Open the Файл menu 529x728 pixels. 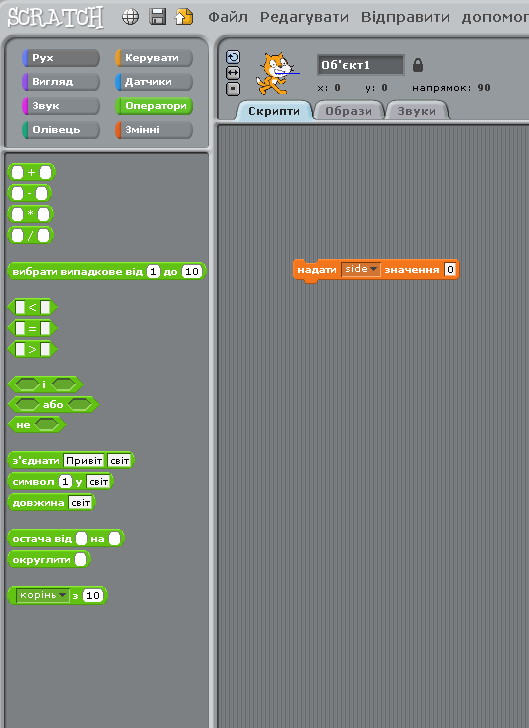(228, 18)
